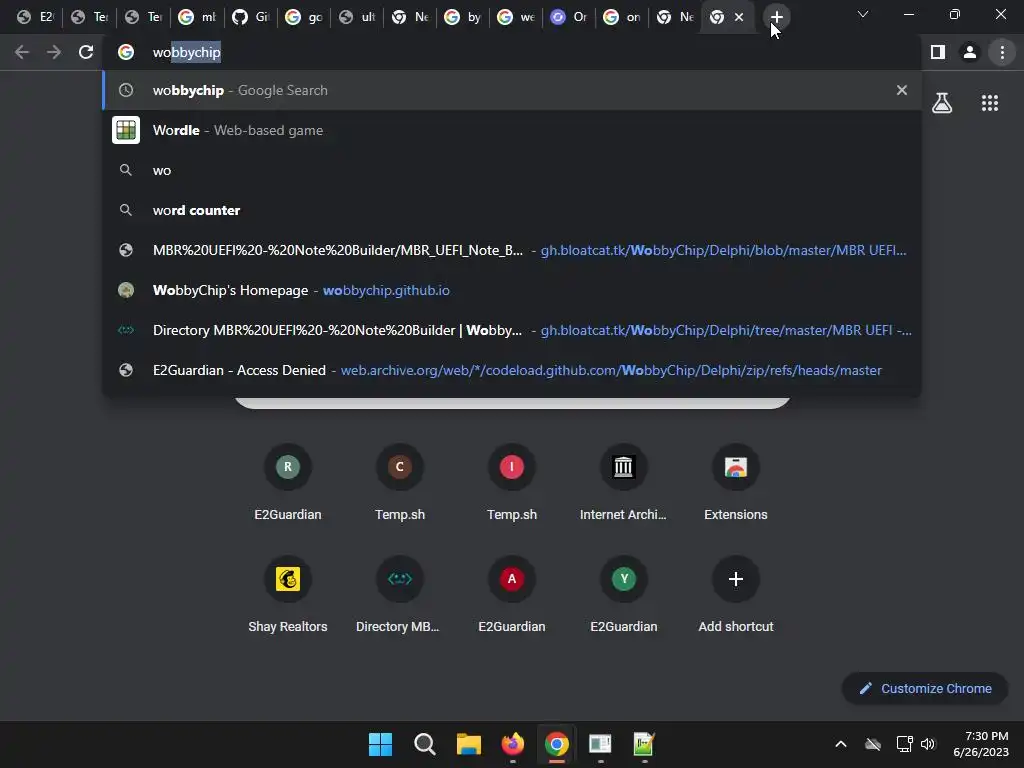This screenshot has width=1024, height=768.
Task: Open the profile account icon
Action: point(970,52)
